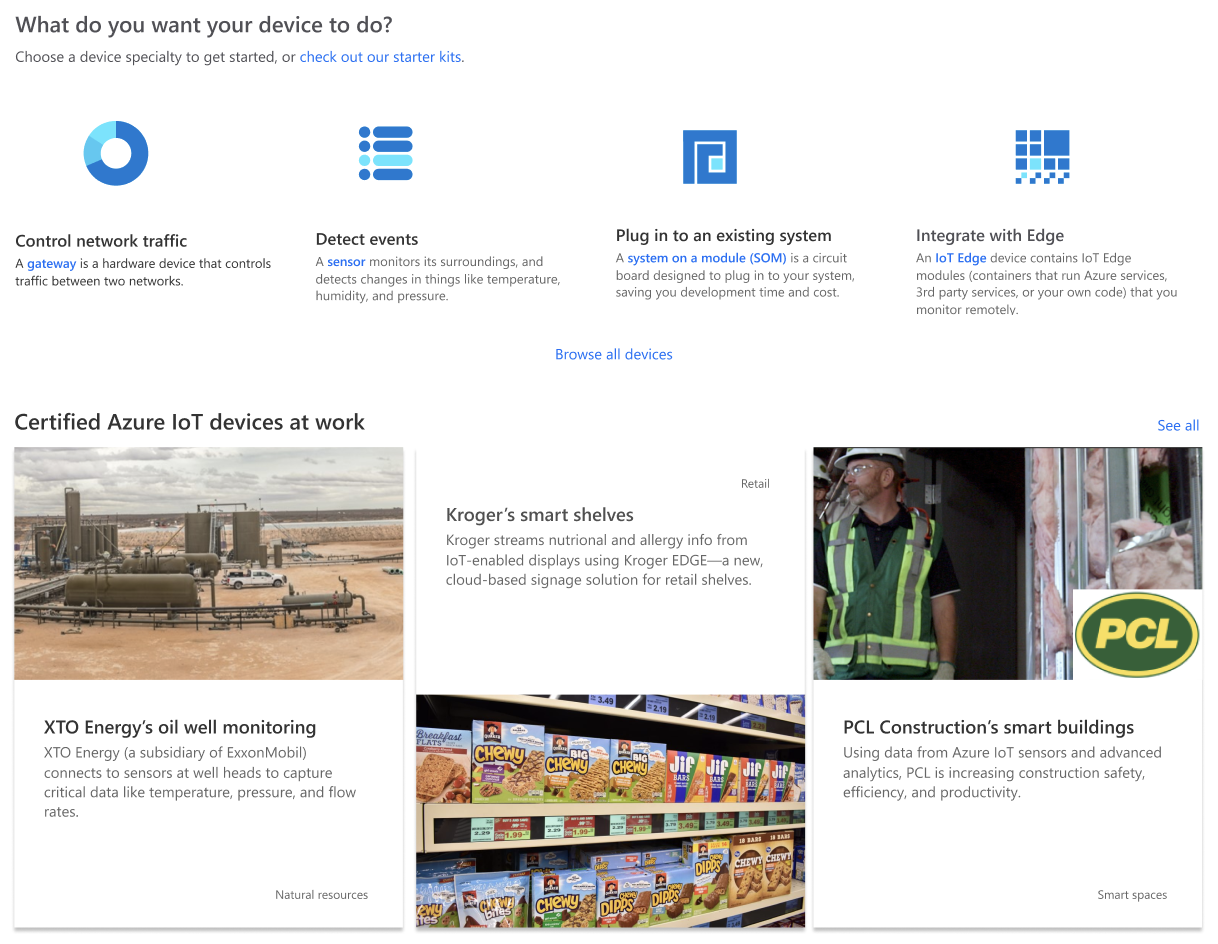Select the 'Integrate with Edge' heading
Image resolution: width=1218 pixels, height=944 pixels.
(990, 236)
